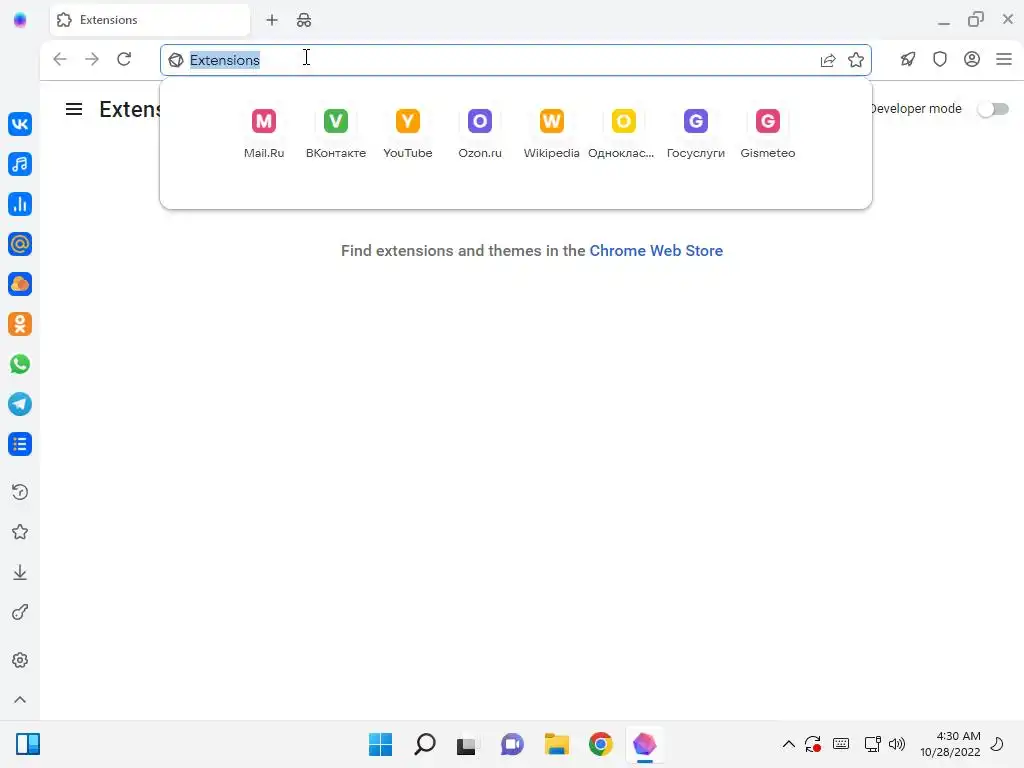Open volume control in tray

[x=897, y=744]
